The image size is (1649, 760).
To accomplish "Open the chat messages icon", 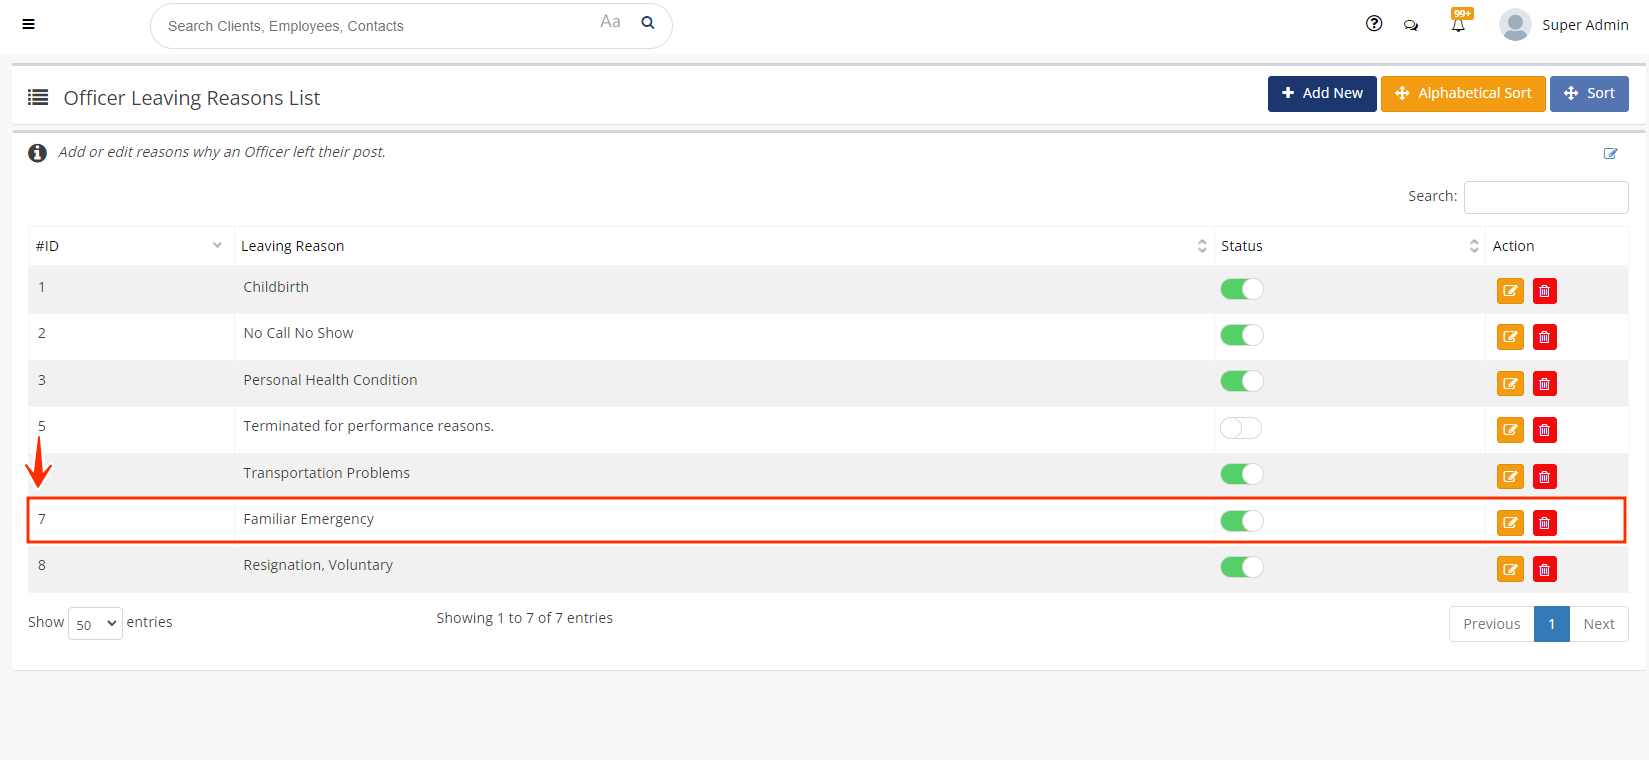I will point(1411,25).
